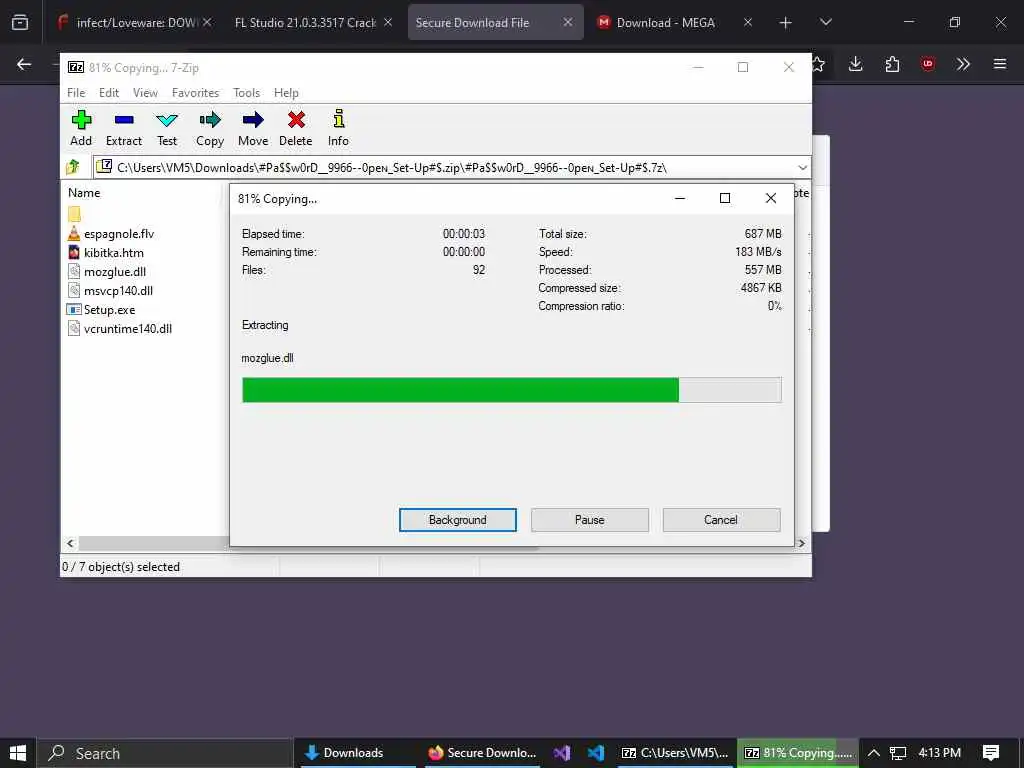
Task: Click the Add toolbar icon in 7-Zip
Action: click(81, 128)
